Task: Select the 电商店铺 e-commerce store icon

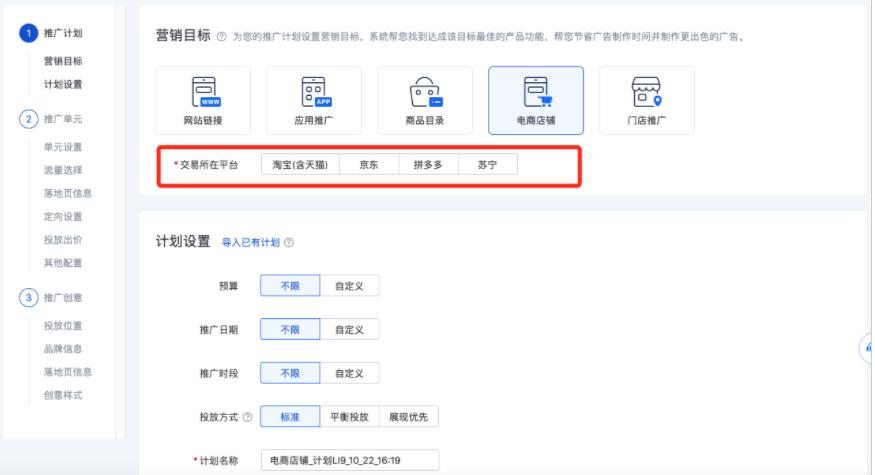Action: (x=535, y=100)
